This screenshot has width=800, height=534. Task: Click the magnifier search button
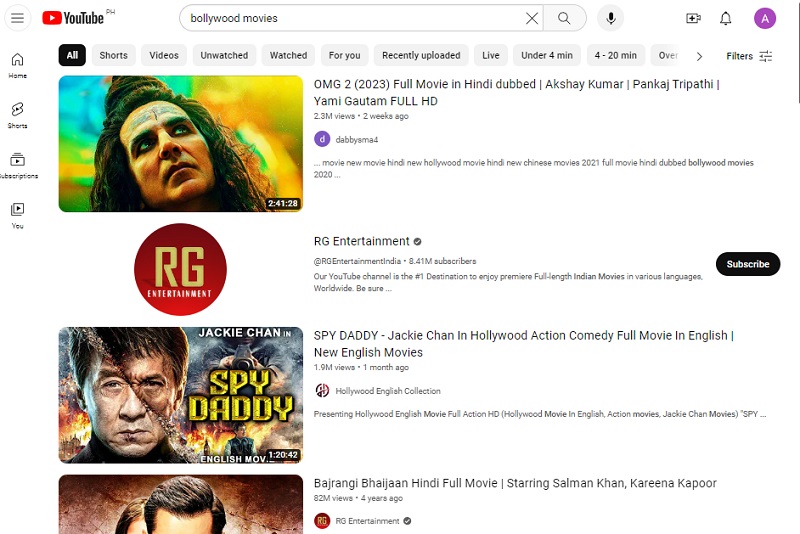[x=564, y=18]
